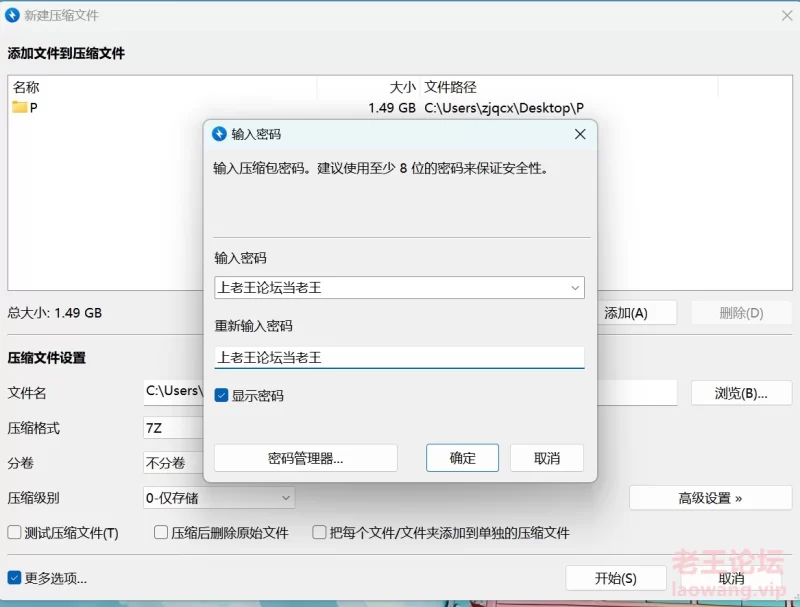The image size is (800, 607).
Task: Click the cancel button in password dialog
Action: click(x=546, y=458)
